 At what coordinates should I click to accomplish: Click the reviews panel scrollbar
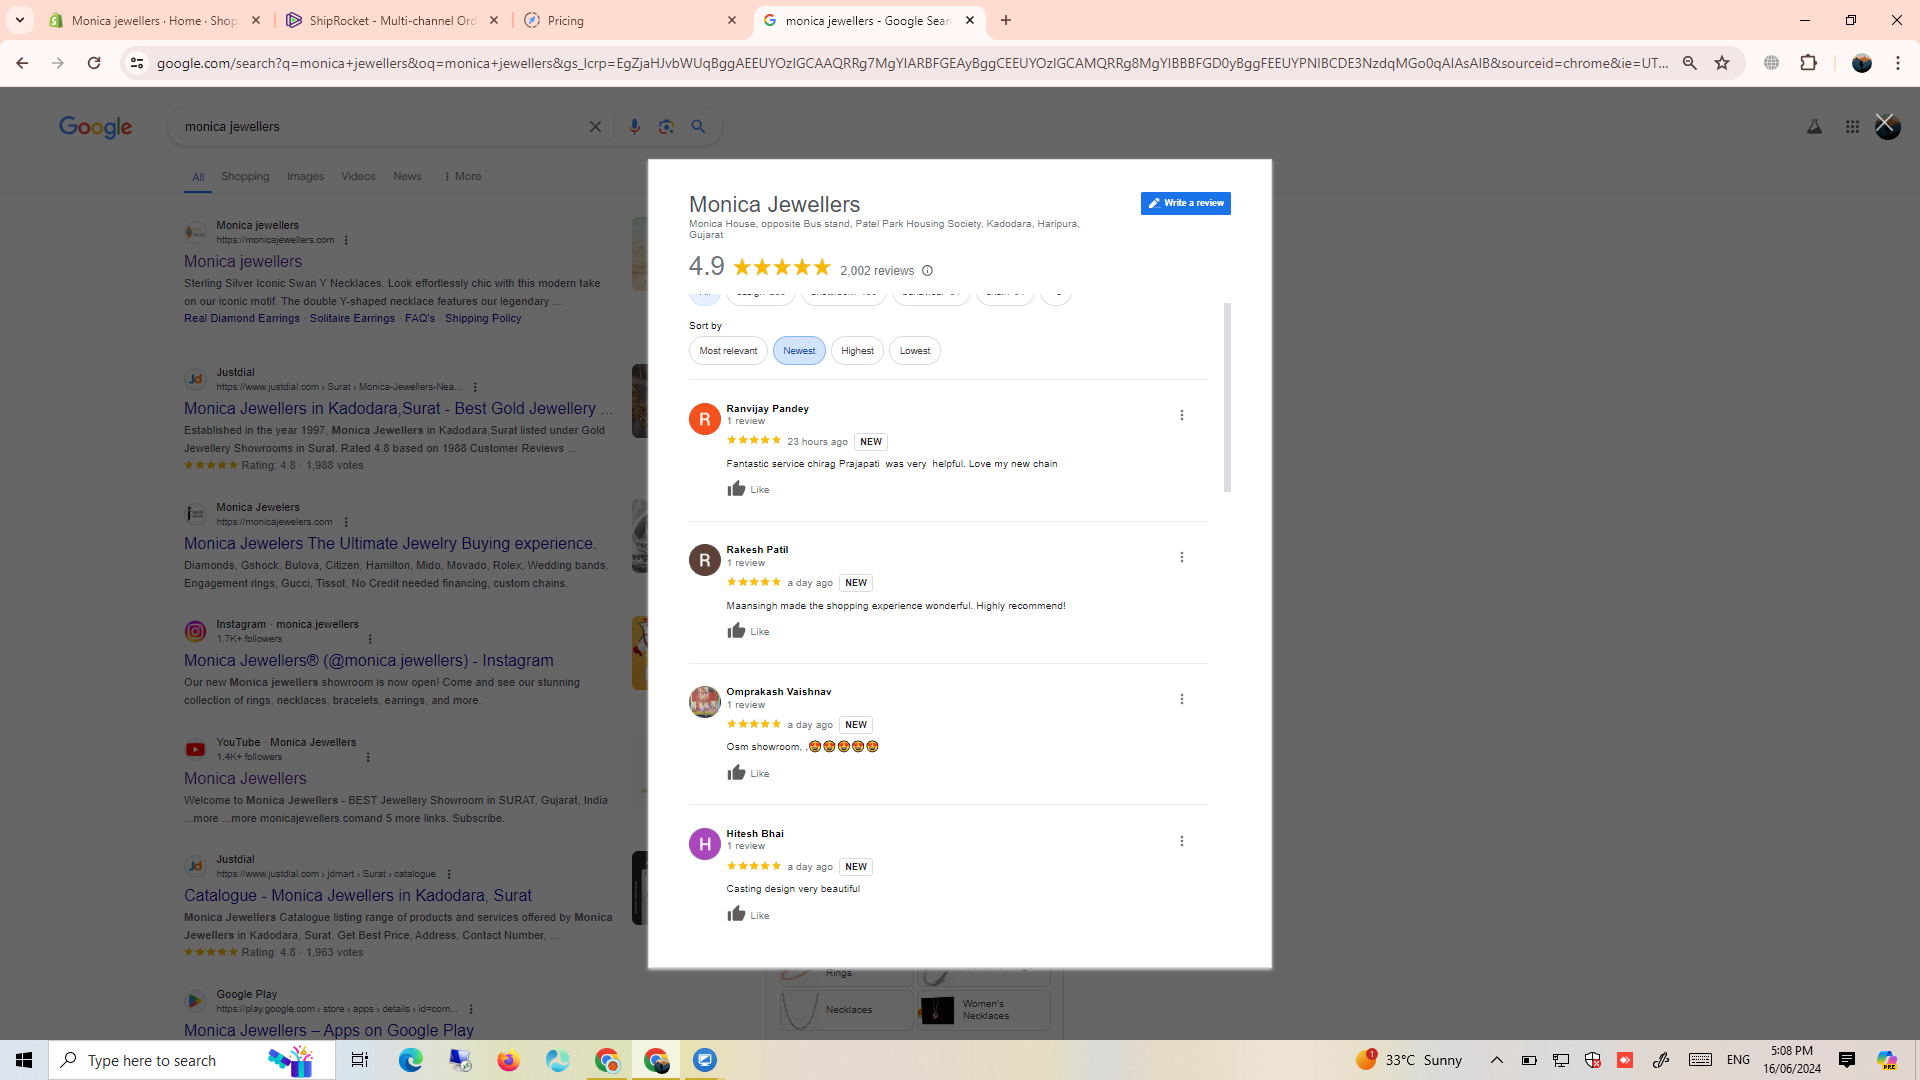(1227, 397)
